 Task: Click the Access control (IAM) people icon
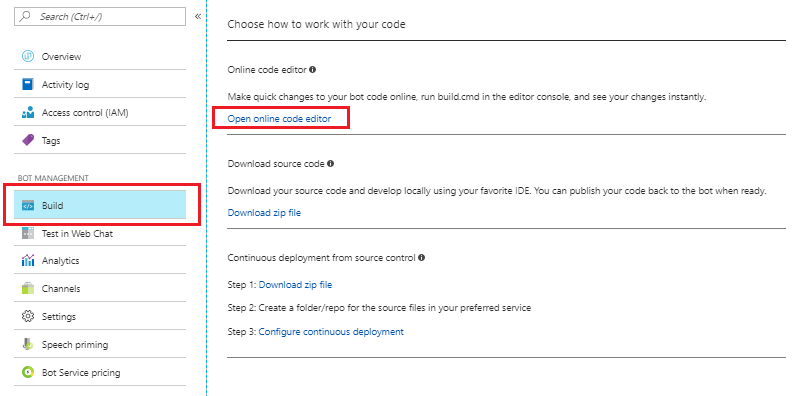pyautogui.click(x=27, y=113)
